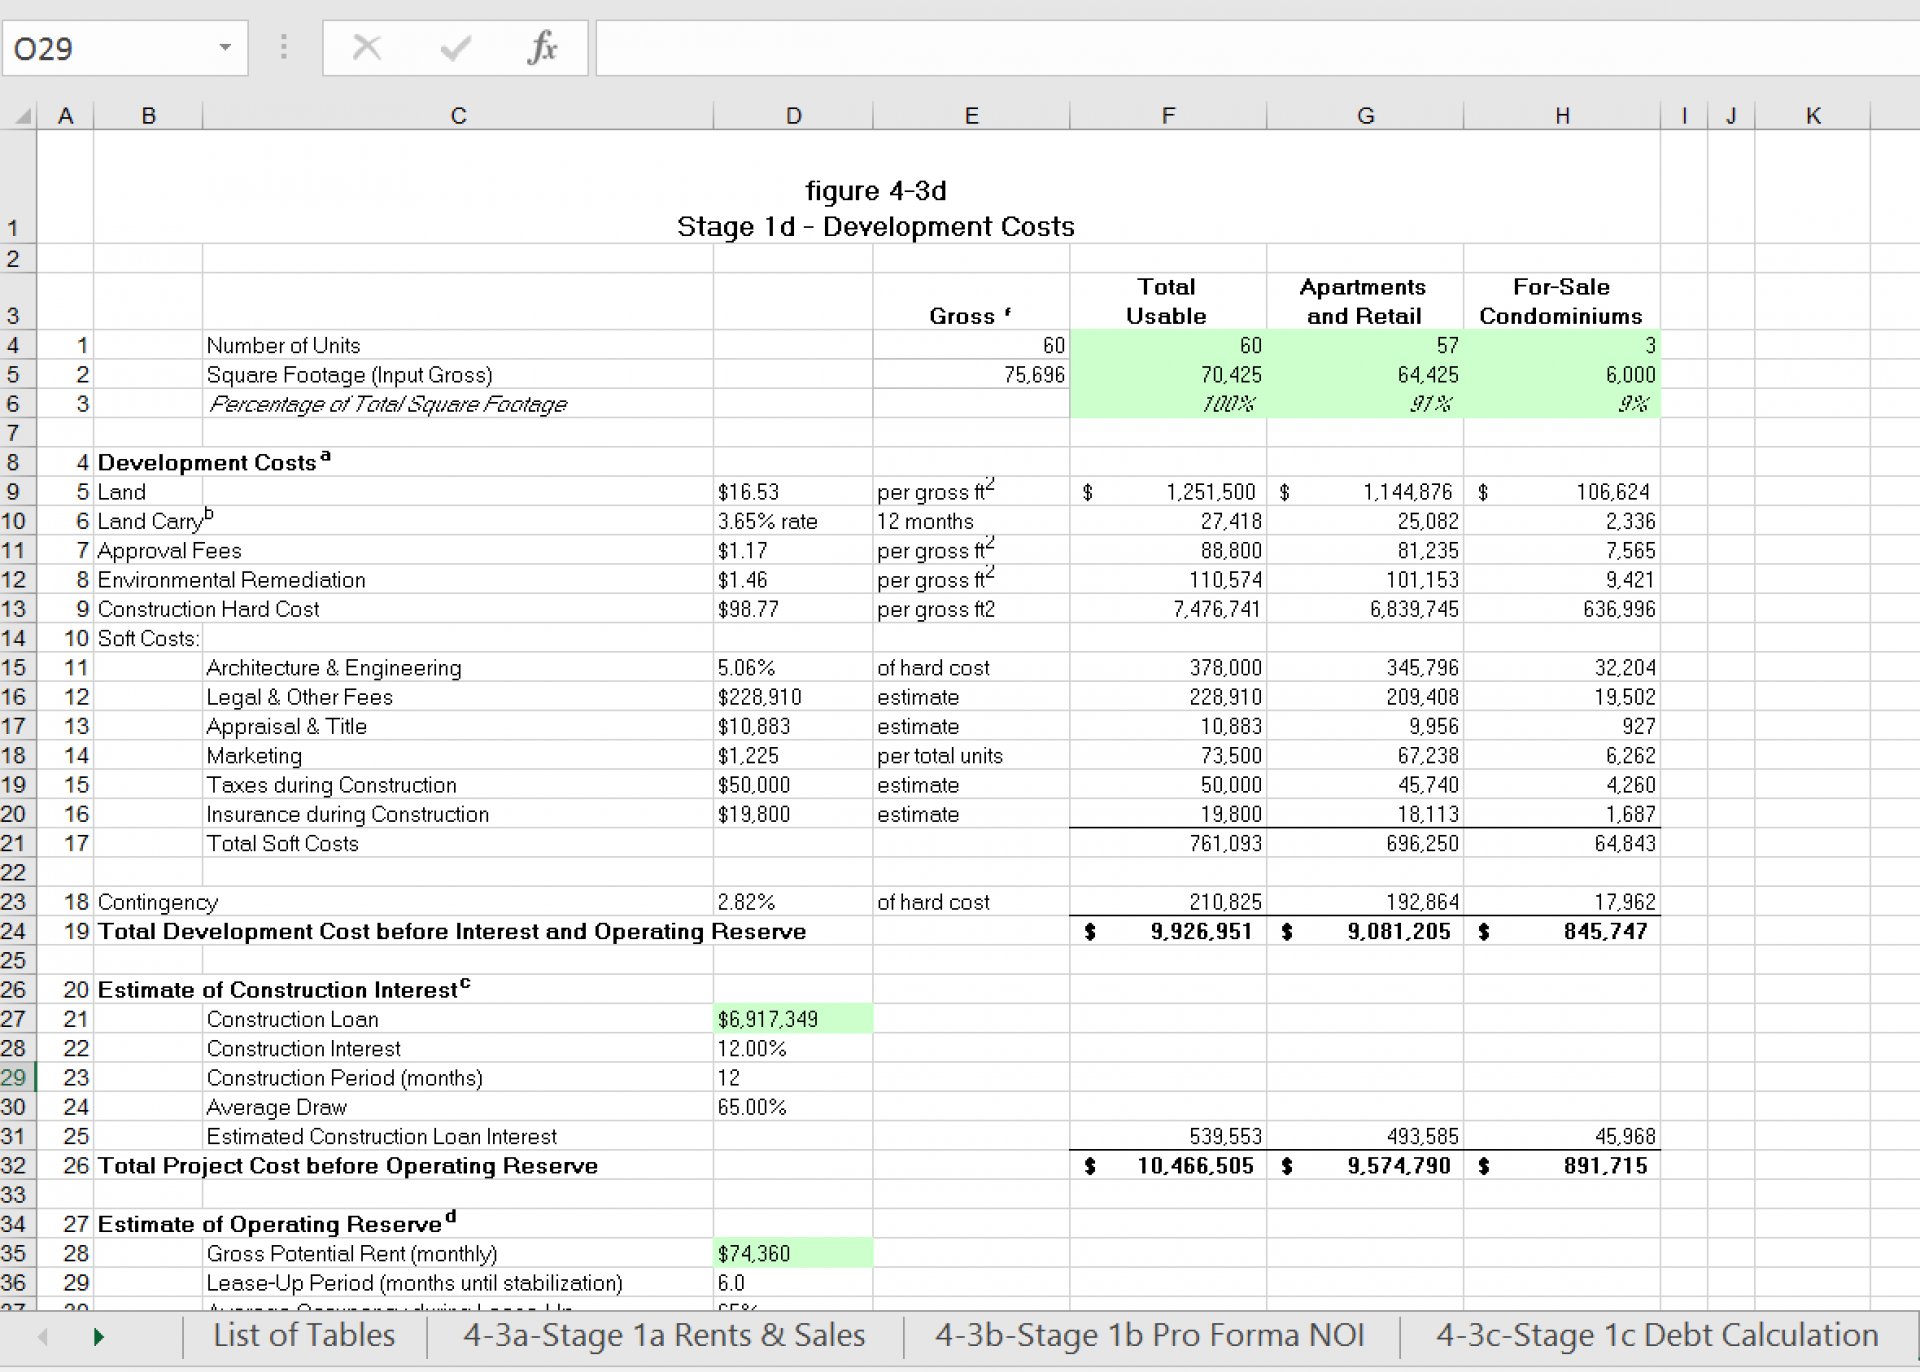
Task: Select the green Gross Potential Rent cell $74,360
Action: pos(793,1252)
